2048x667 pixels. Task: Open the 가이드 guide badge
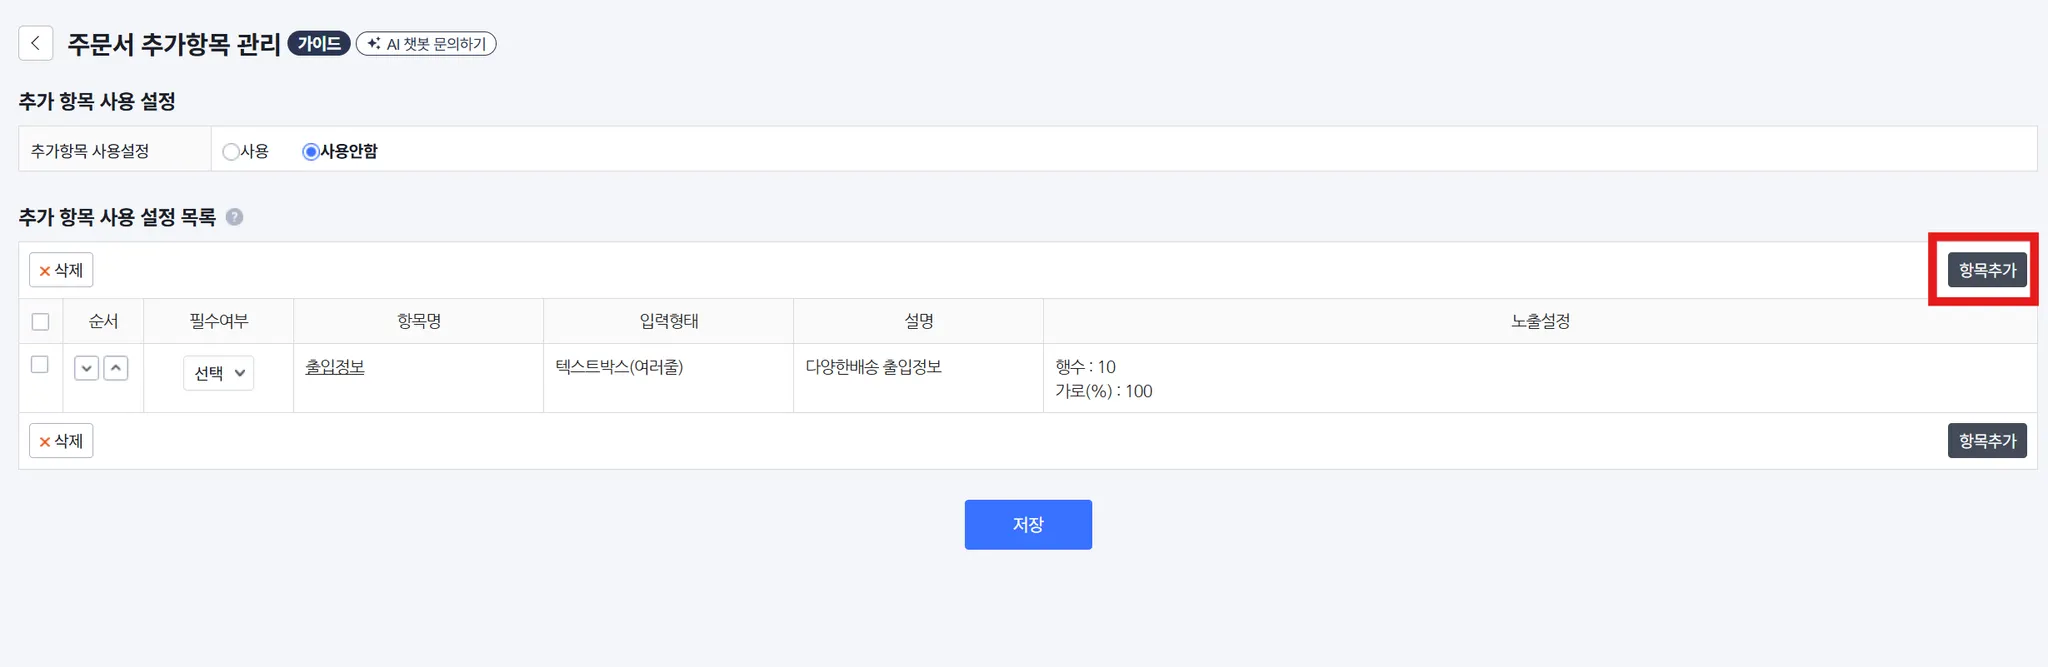tap(319, 43)
